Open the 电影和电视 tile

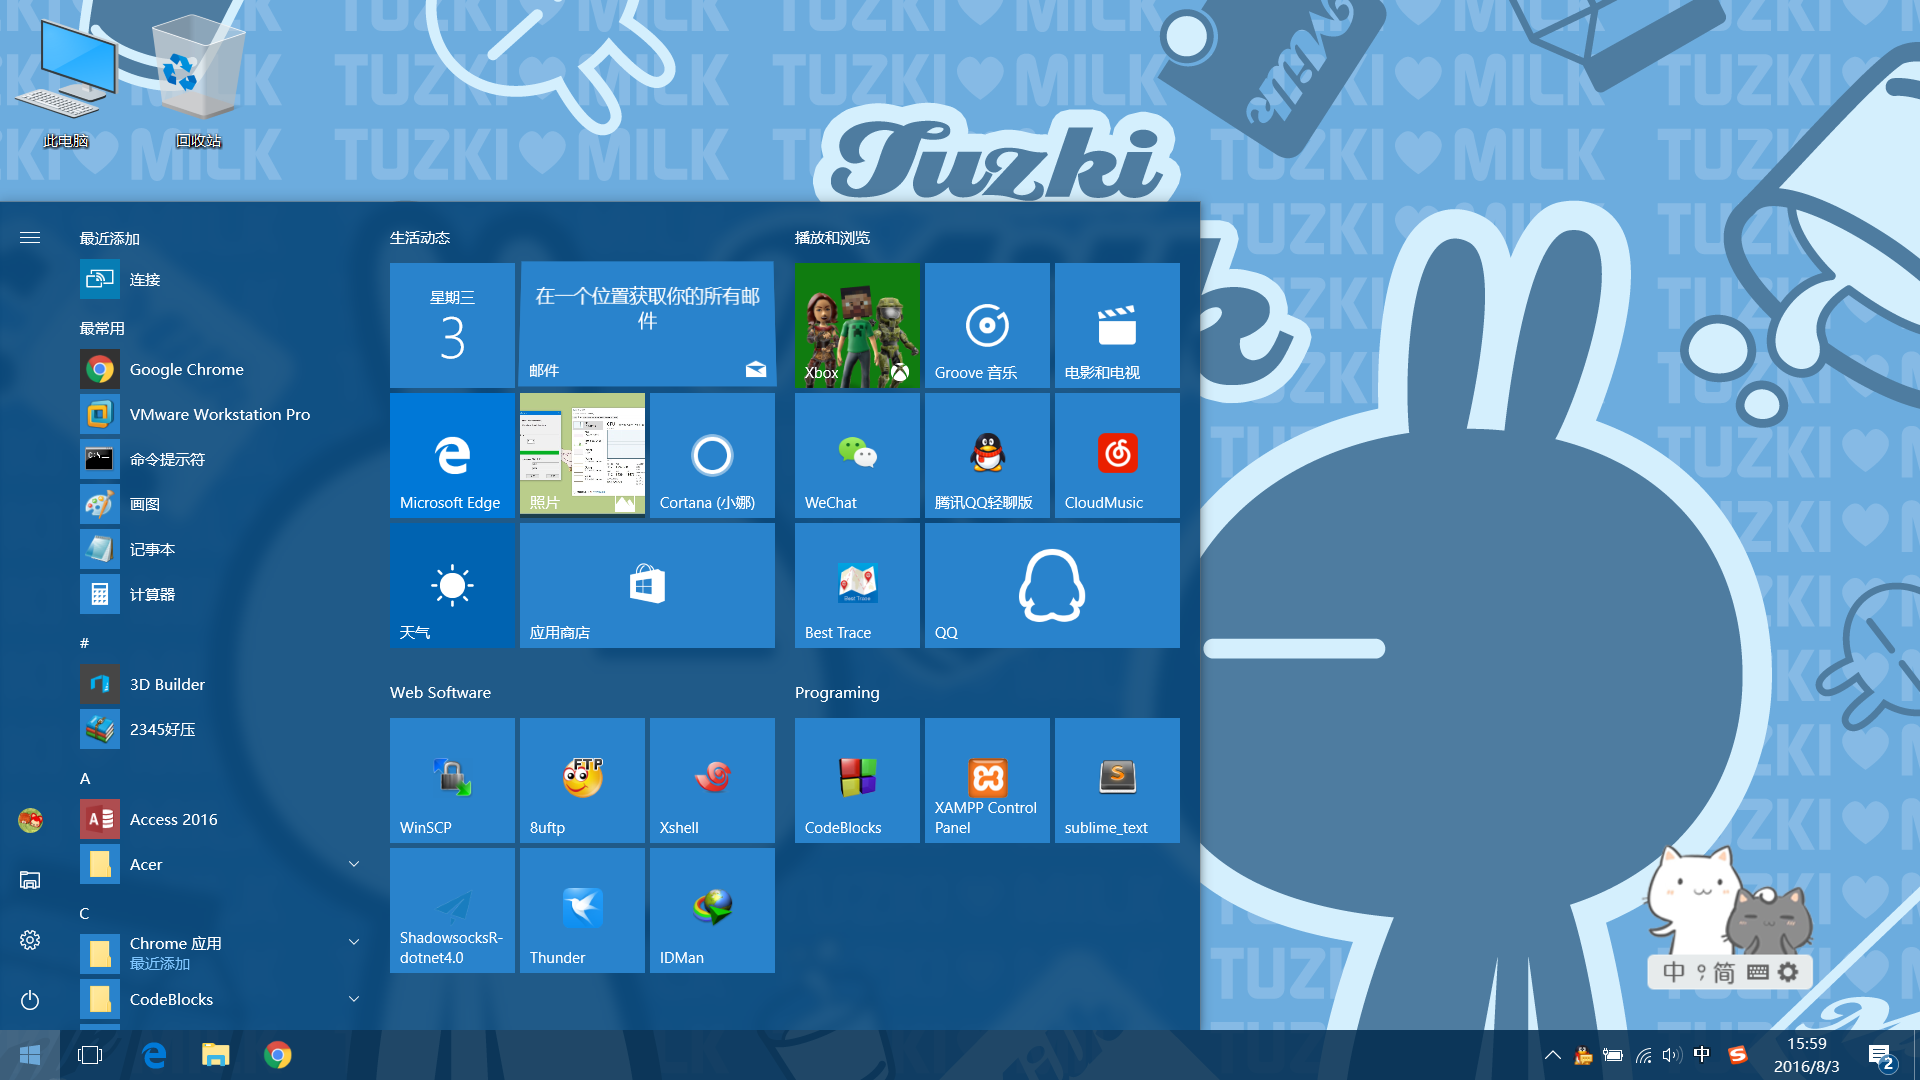(1117, 325)
